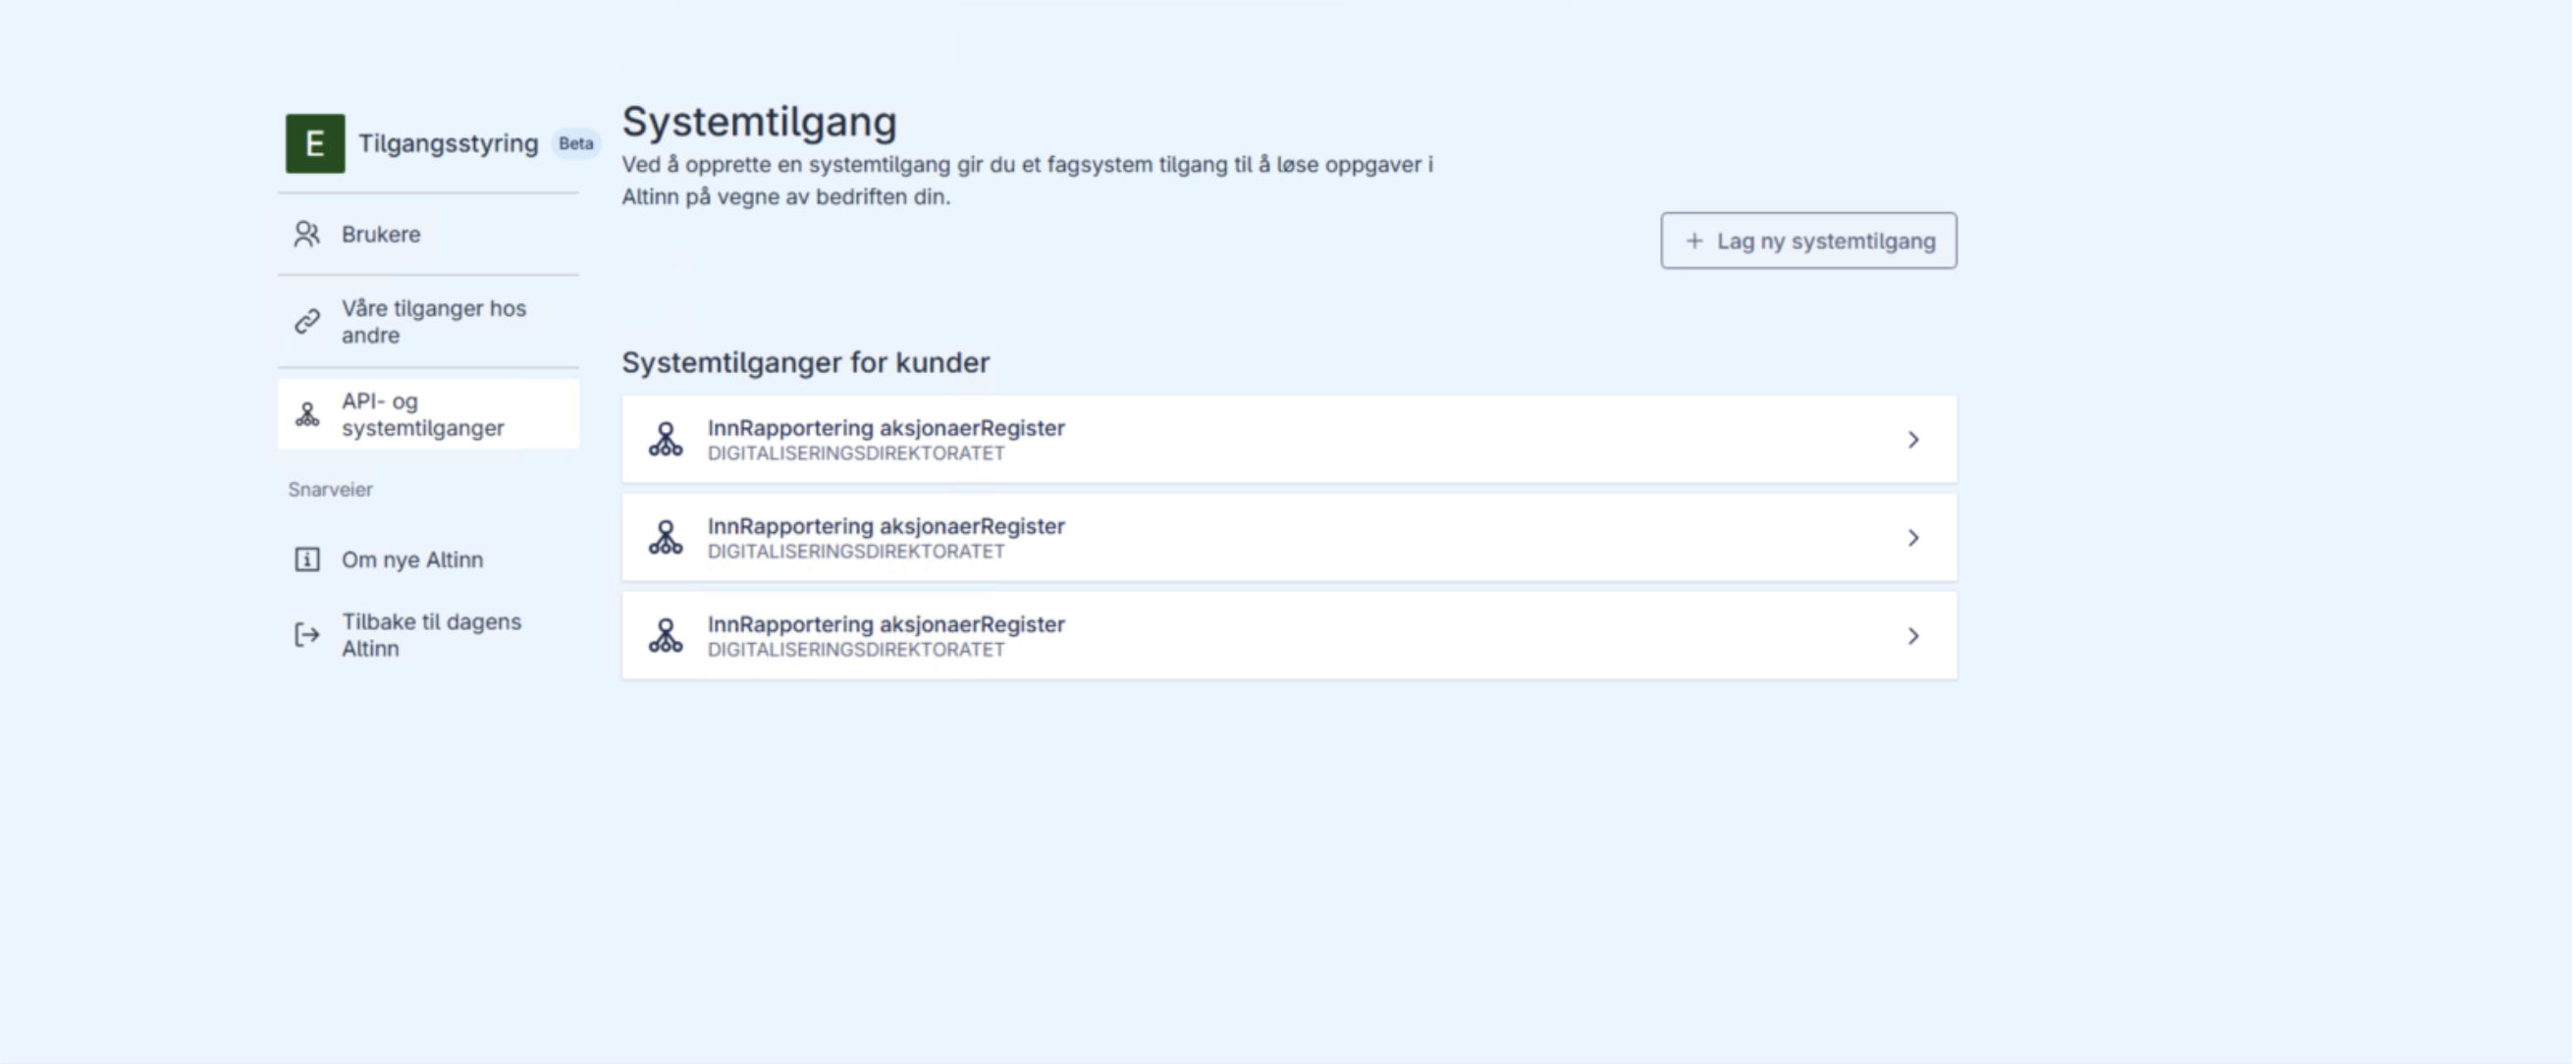This screenshot has height=1064, width=2576.
Task: Click the third InnRapportering system icon
Action: (665, 636)
